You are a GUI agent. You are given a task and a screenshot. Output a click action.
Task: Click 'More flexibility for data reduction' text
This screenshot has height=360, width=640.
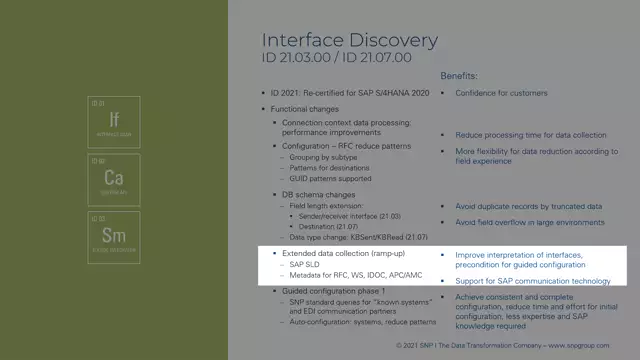point(537,156)
